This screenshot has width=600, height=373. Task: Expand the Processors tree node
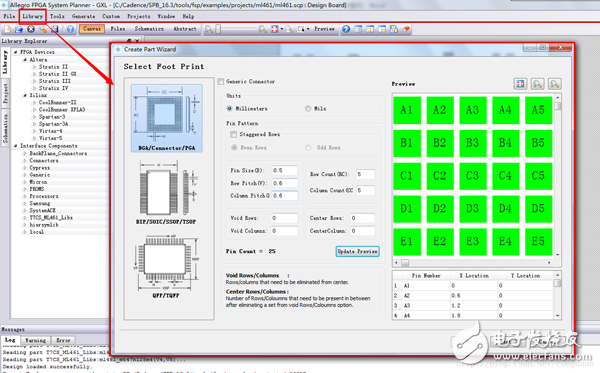point(25,196)
